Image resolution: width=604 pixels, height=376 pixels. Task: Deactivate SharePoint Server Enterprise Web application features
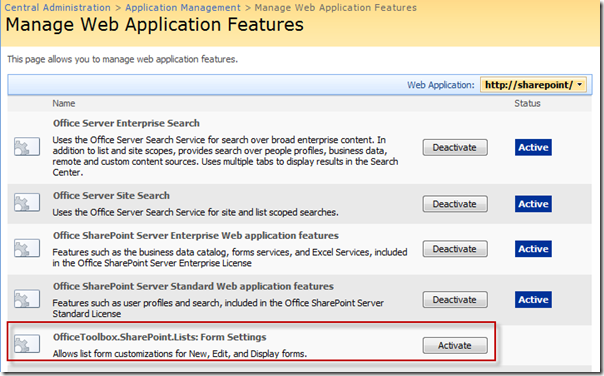pyautogui.click(x=455, y=249)
